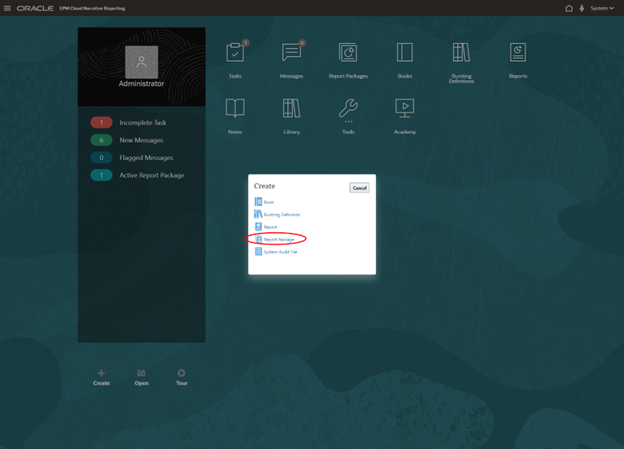Image resolution: width=624 pixels, height=449 pixels.
Task: Click Cancel in Create dialog
Action: (x=359, y=188)
